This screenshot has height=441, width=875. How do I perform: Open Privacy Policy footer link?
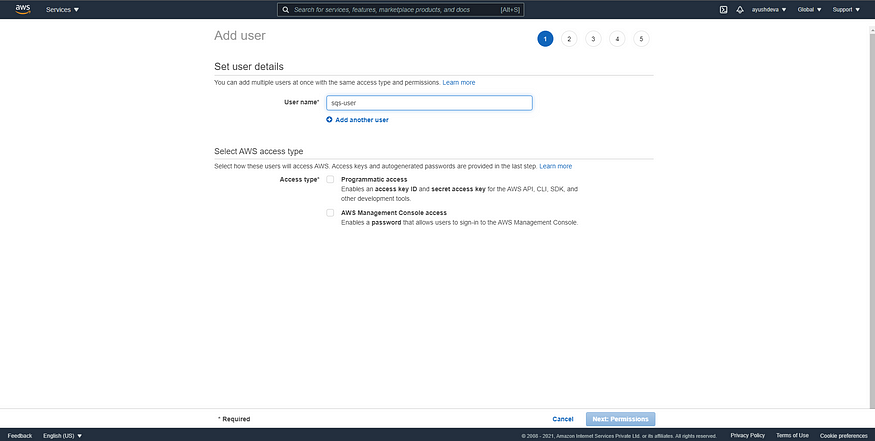coord(747,435)
